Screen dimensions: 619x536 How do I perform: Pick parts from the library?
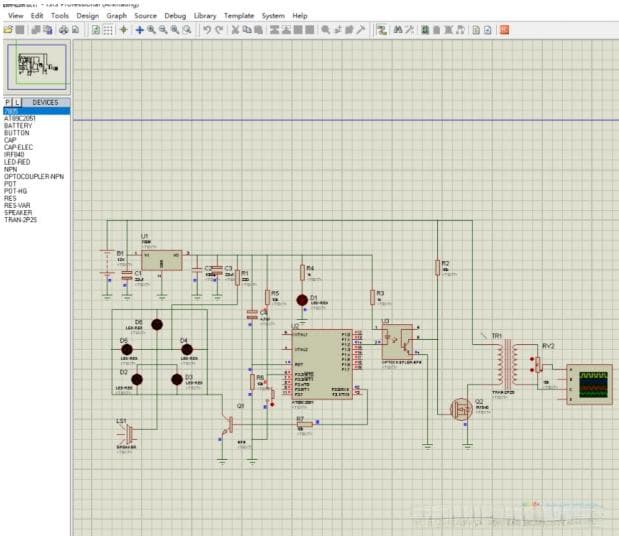pyautogui.click(x=326, y=30)
